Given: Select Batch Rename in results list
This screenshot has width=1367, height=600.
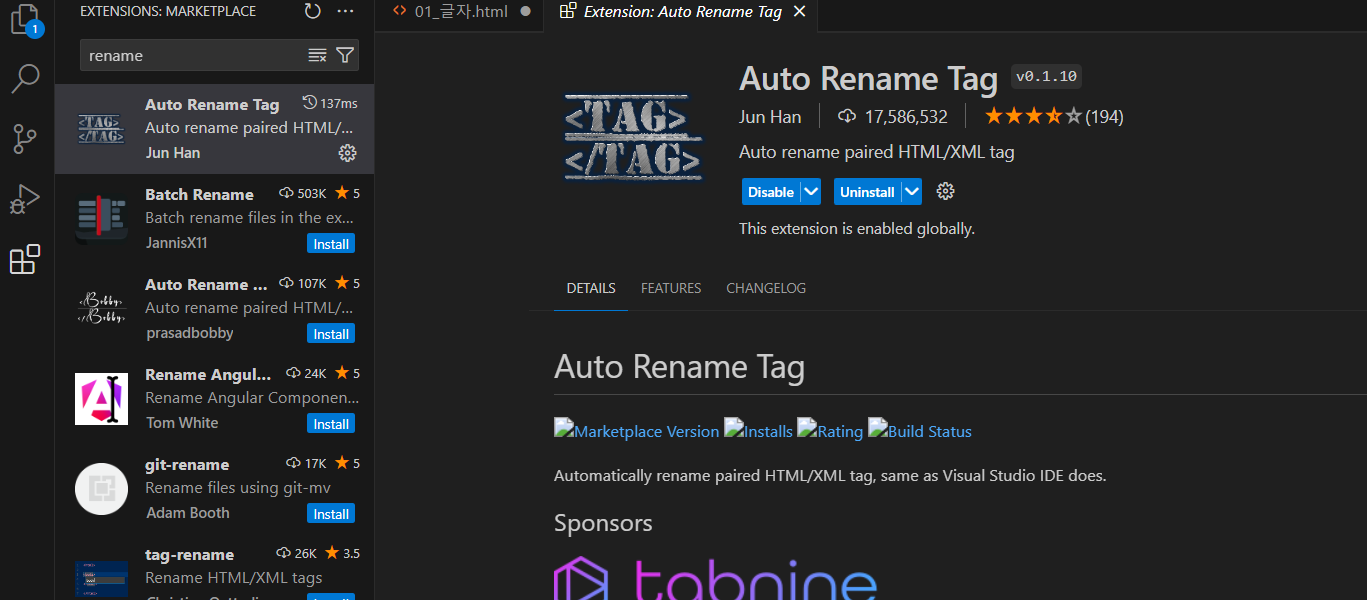Looking at the screenshot, I should (x=214, y=218).
